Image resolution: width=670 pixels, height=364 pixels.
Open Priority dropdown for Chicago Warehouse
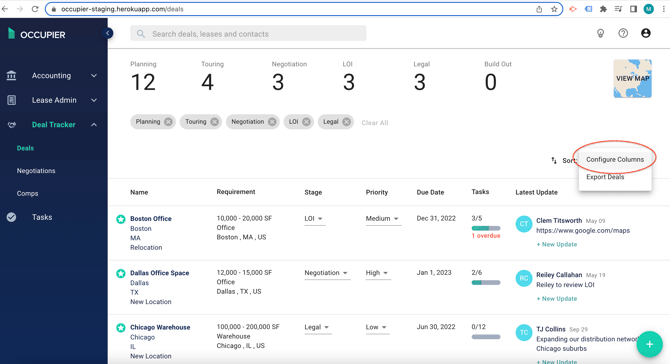point(377,327)
